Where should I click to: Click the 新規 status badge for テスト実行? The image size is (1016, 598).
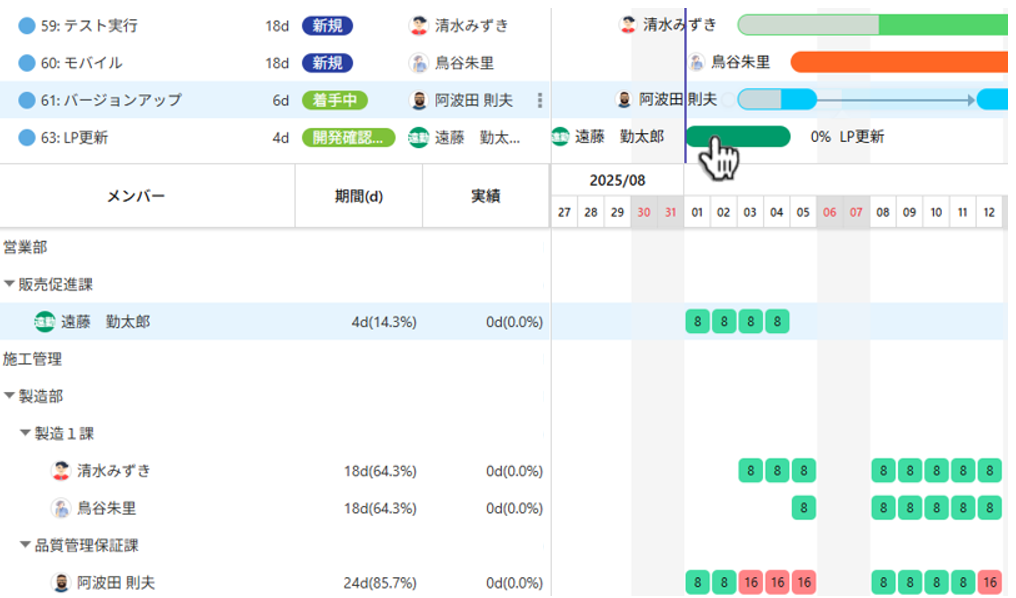(x=327, y=26)
